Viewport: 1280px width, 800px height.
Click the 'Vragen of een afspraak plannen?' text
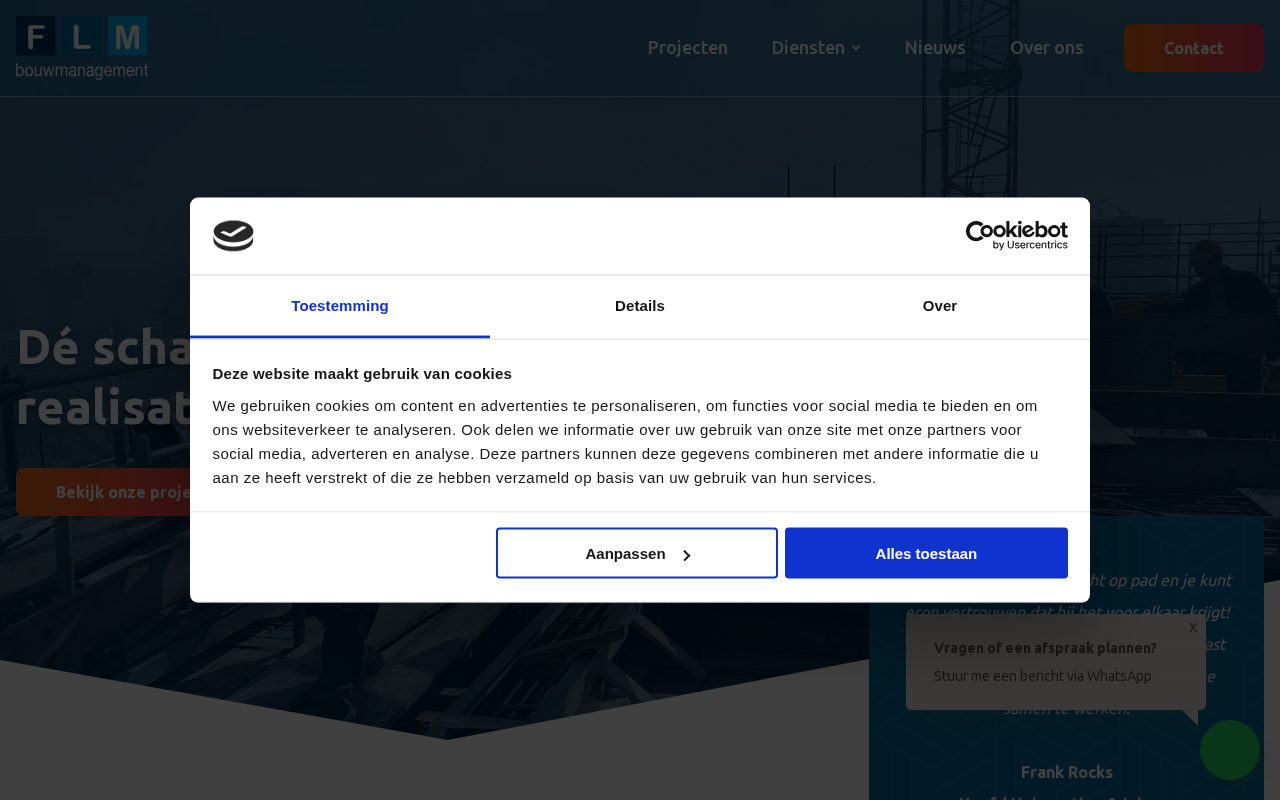click(x=1045, y=648)
